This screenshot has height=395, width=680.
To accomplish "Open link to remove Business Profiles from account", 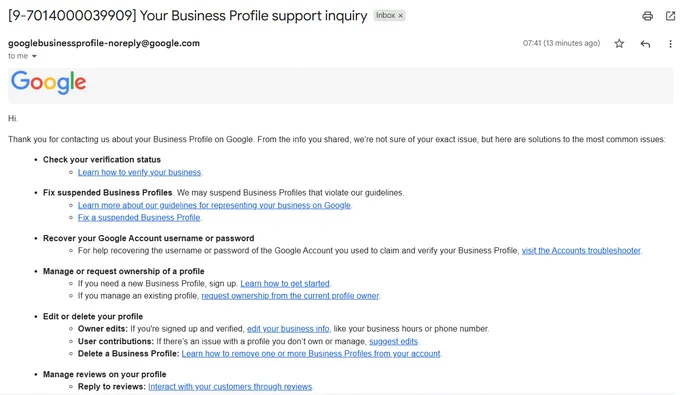I will tap(311, 353).
